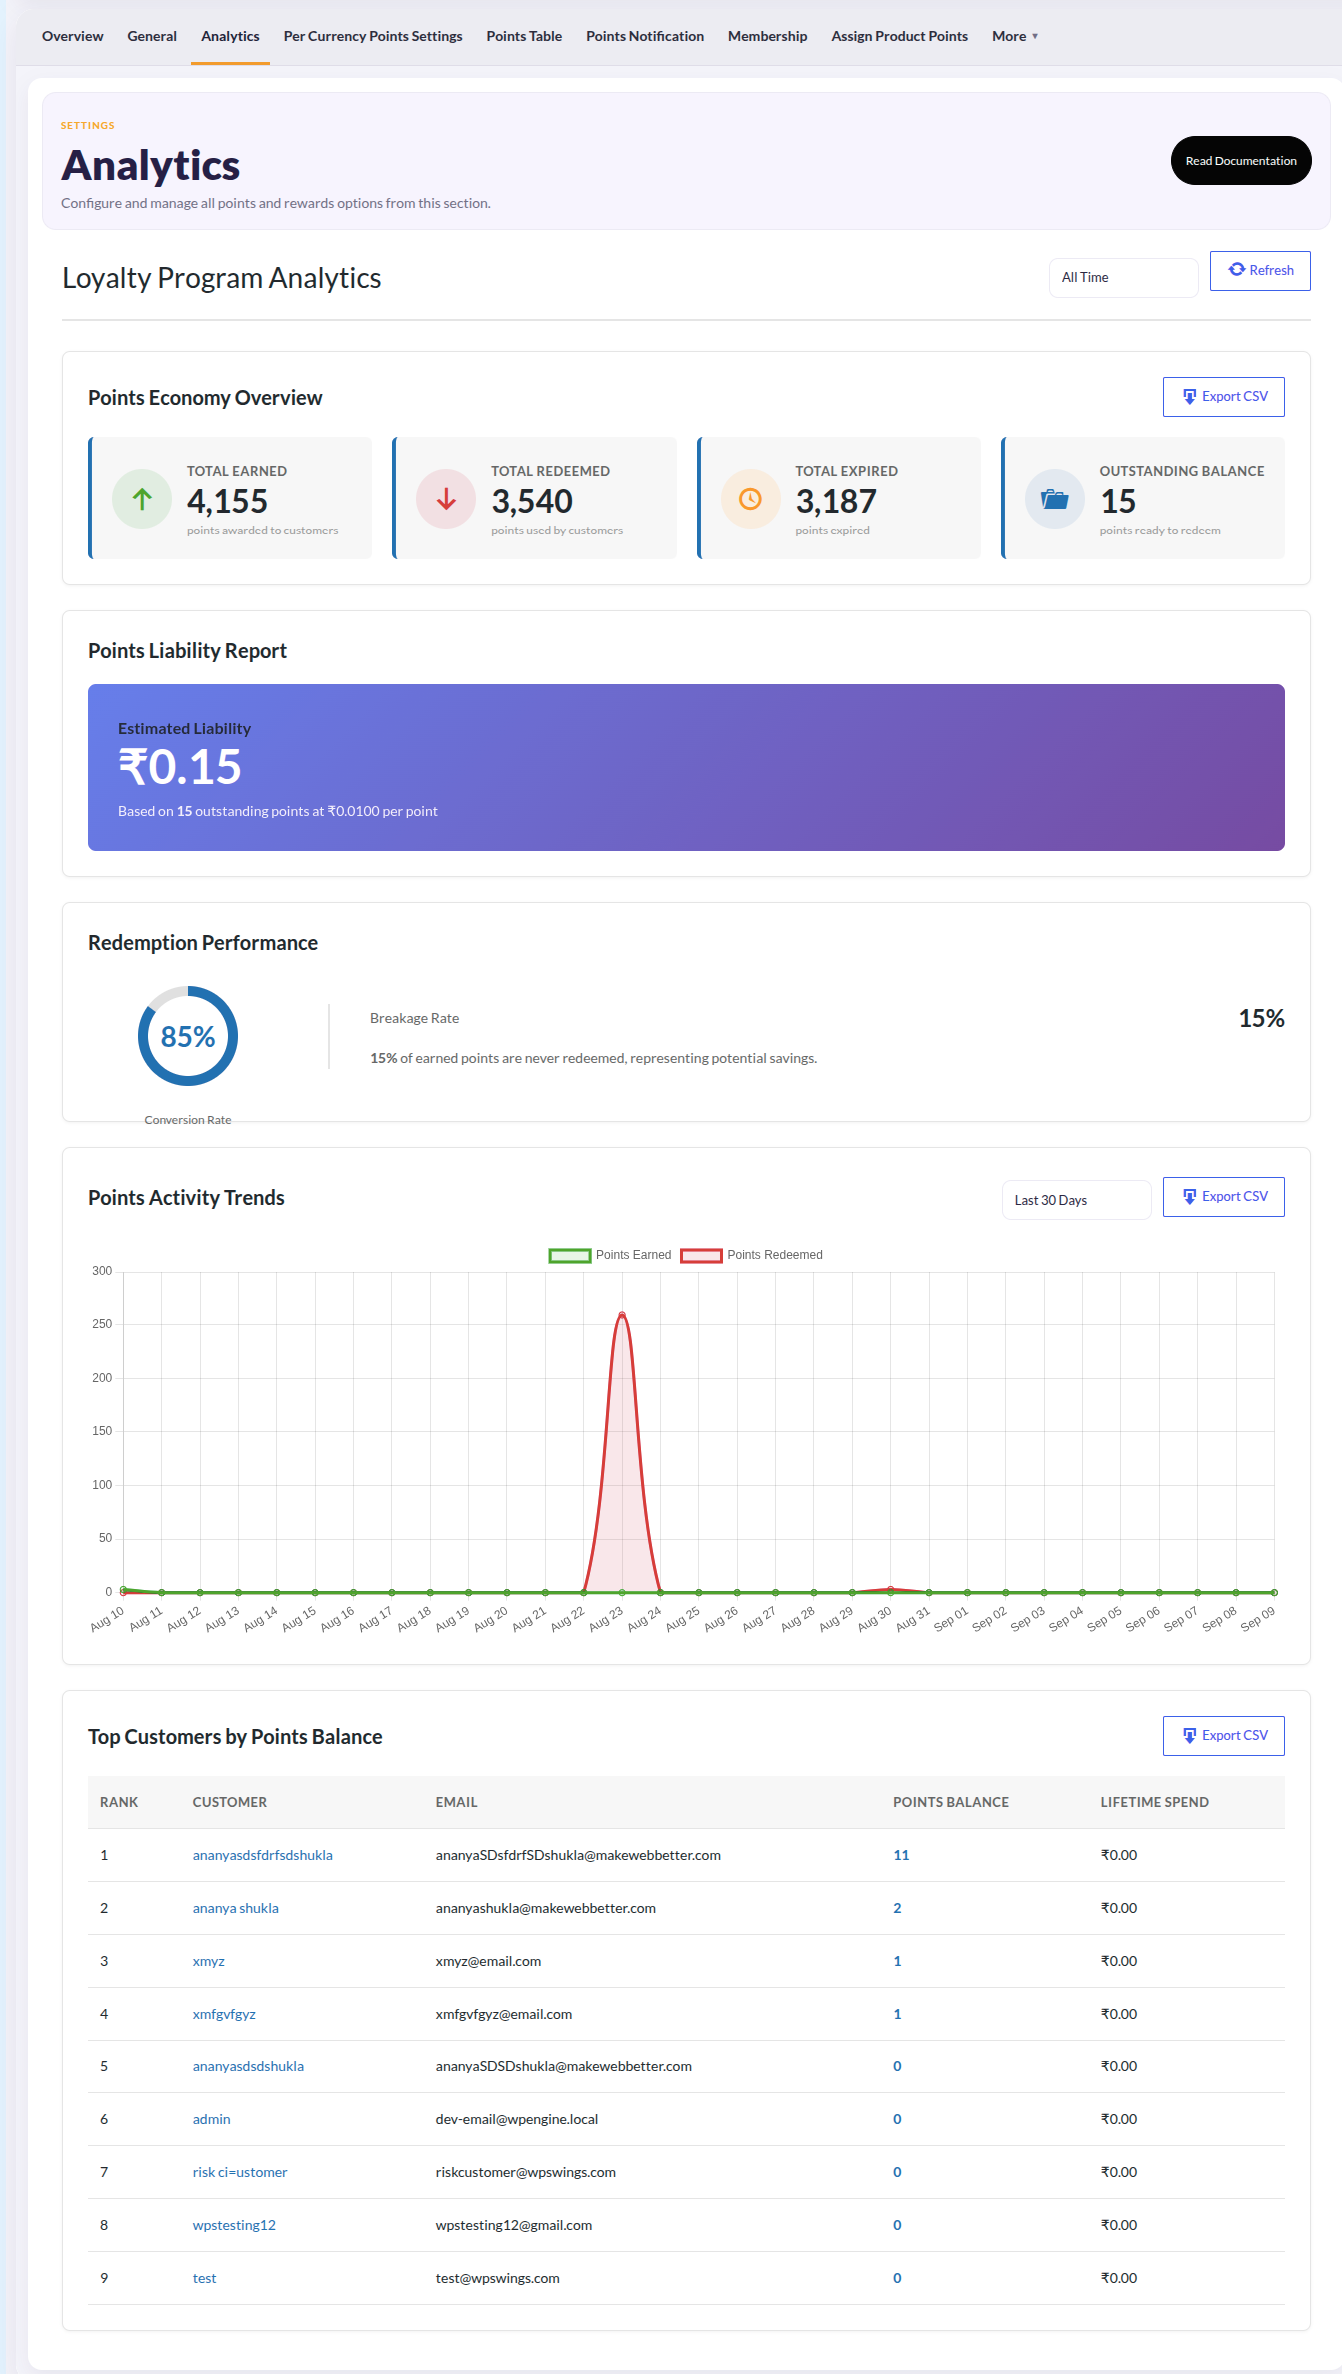Open the xmfgvfgyz customer link
The height and width of the screenshot is (2374, 1342).
pos(224,2014)
